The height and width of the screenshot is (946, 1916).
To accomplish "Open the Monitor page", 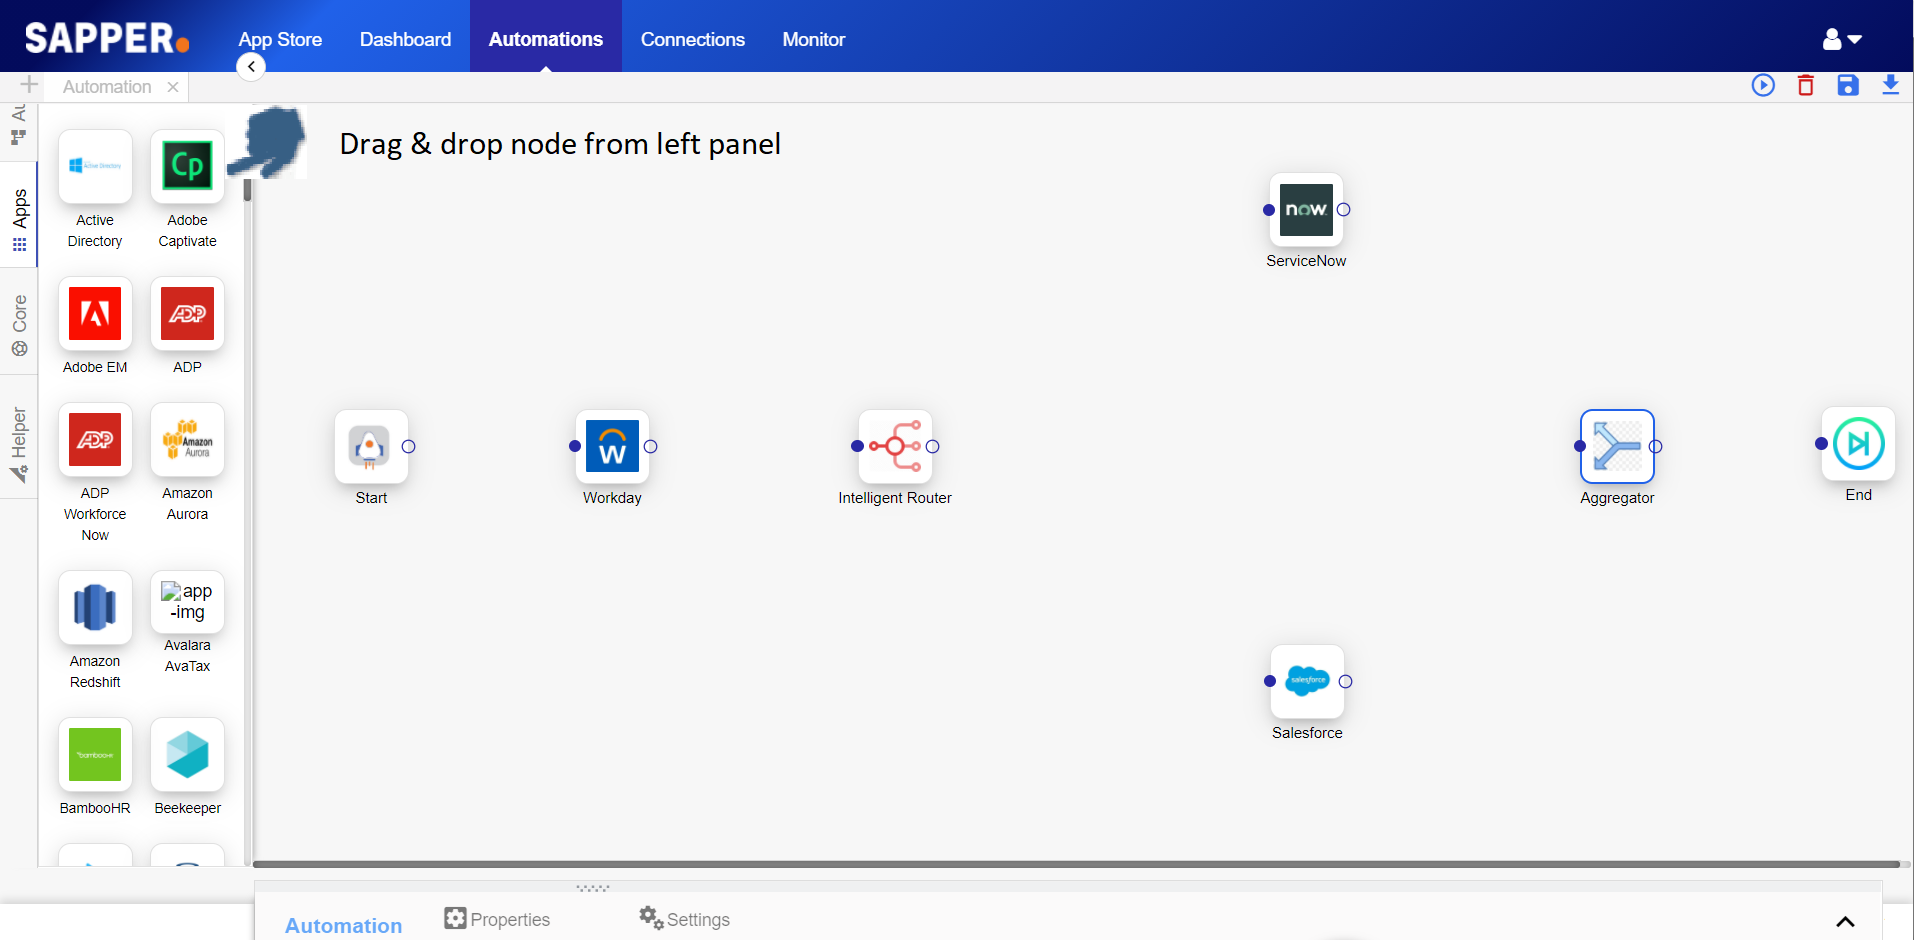I will click(814, 39).
